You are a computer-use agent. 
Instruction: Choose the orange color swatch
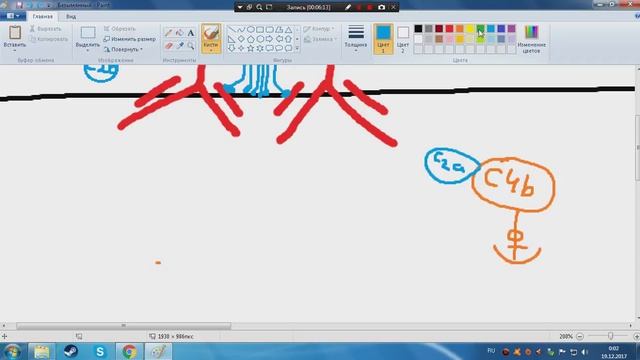(460, 29)
